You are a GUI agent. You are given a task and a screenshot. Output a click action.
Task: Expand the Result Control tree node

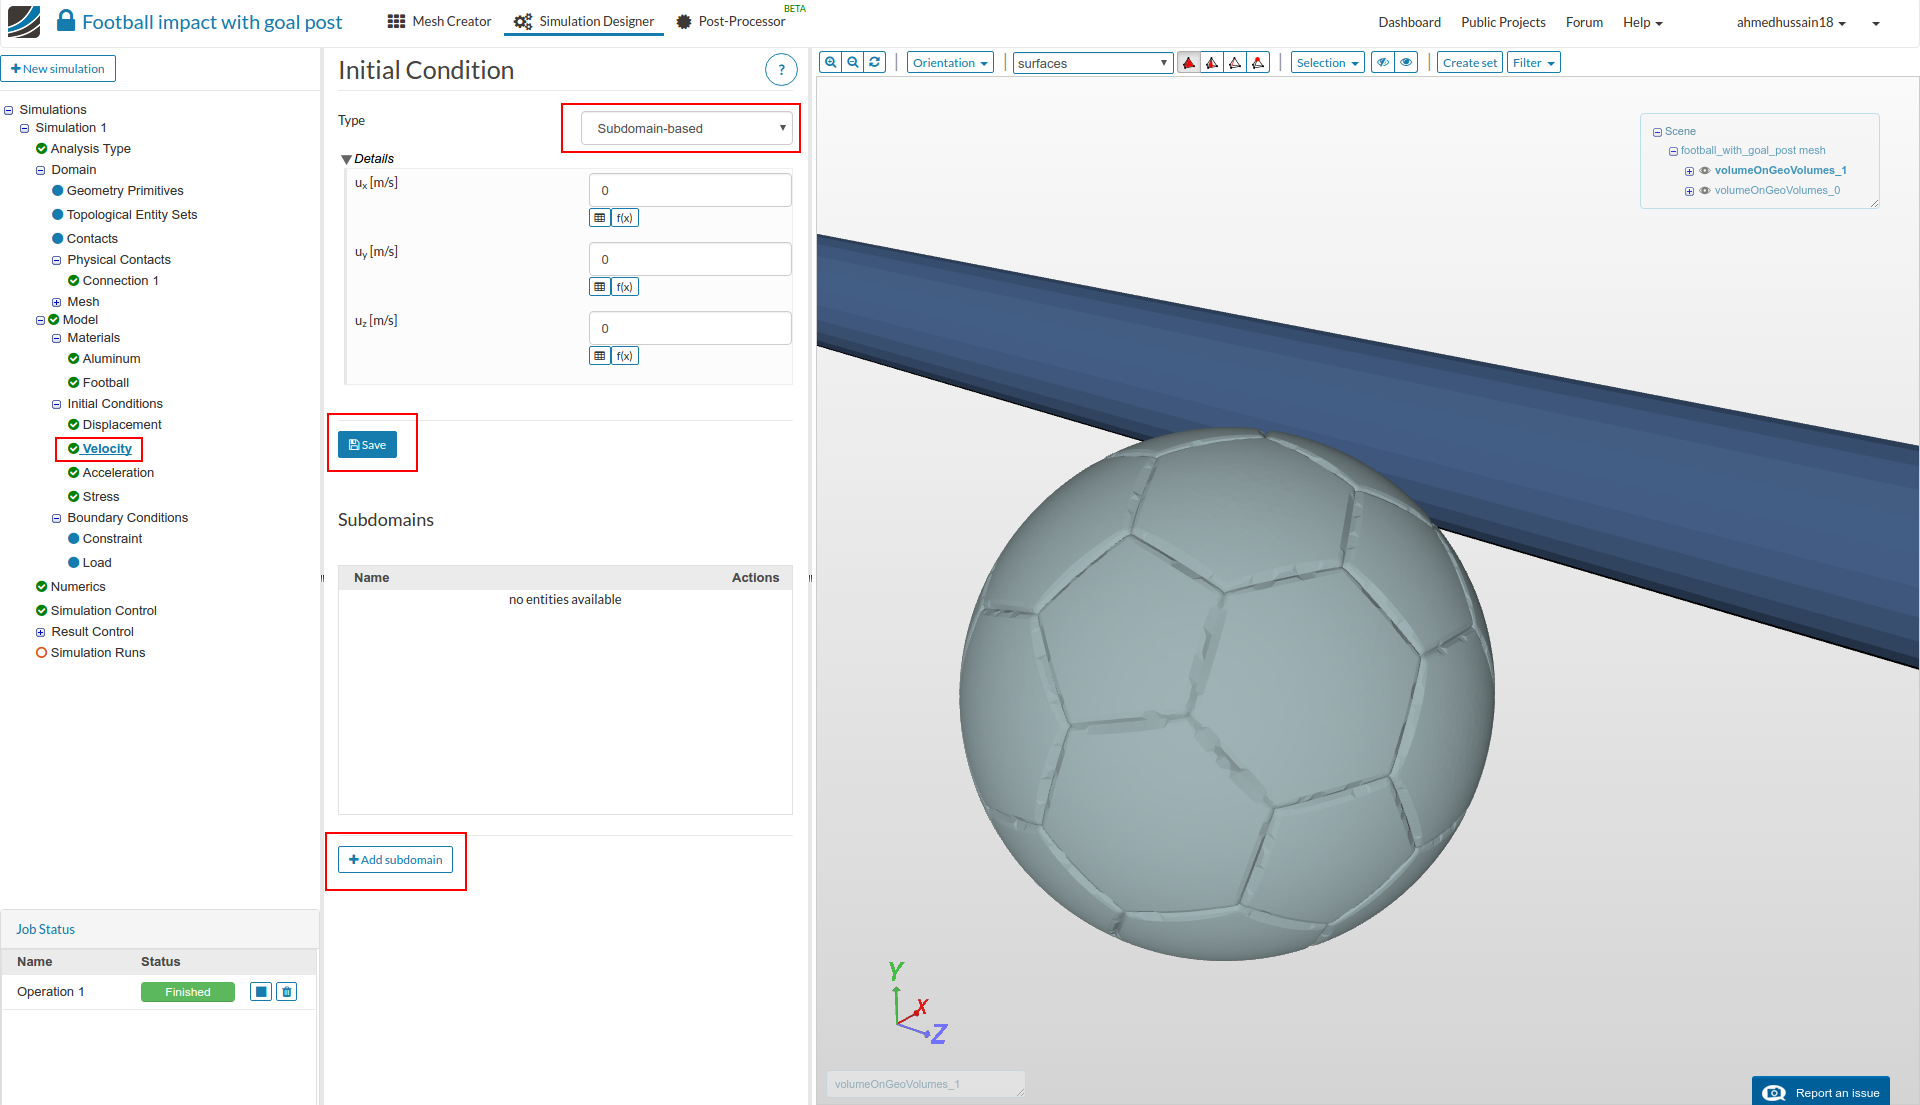point(41,632)
